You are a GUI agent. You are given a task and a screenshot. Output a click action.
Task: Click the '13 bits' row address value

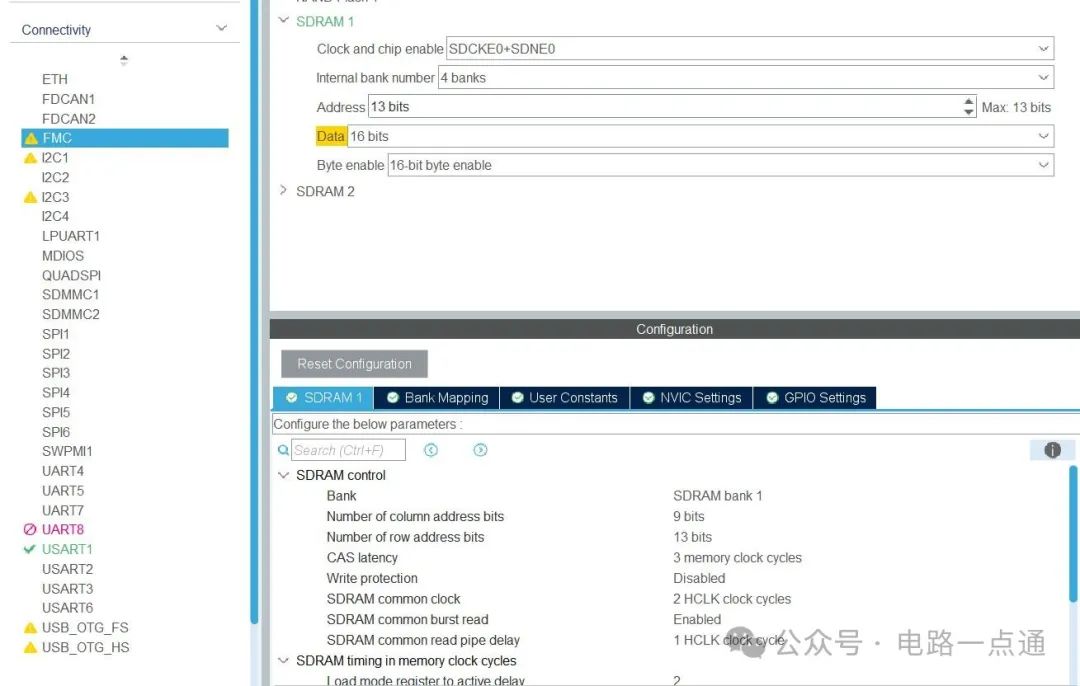pos(692,537)
